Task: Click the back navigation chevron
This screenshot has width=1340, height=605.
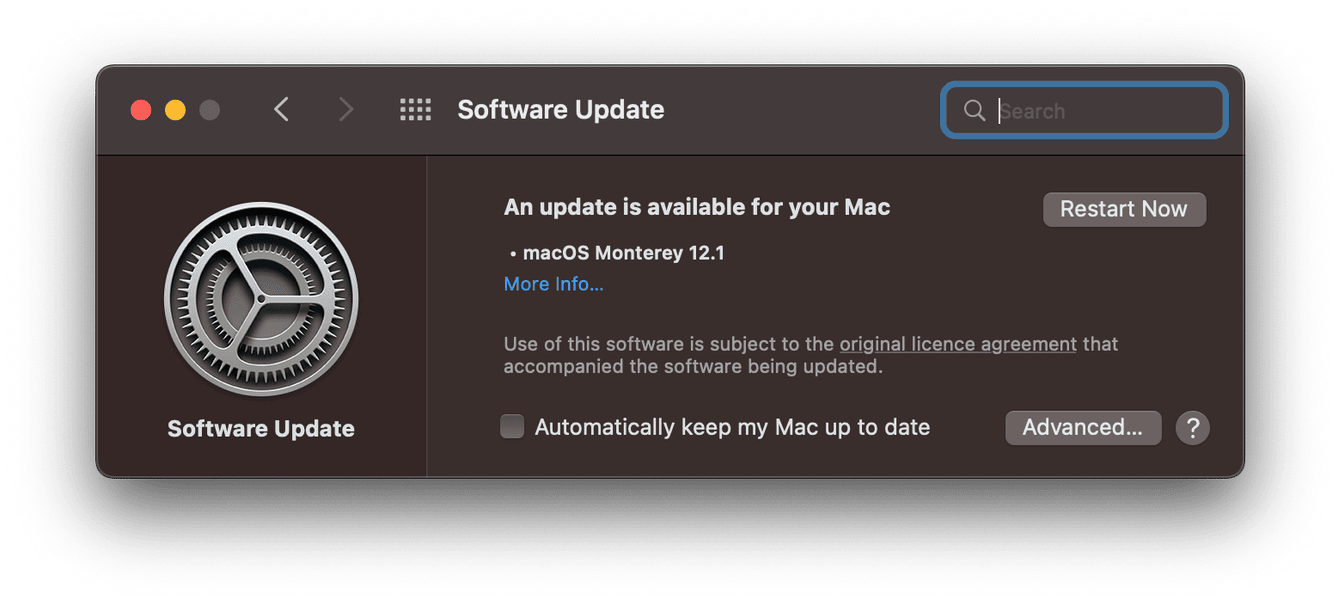Action: (281, 110)
